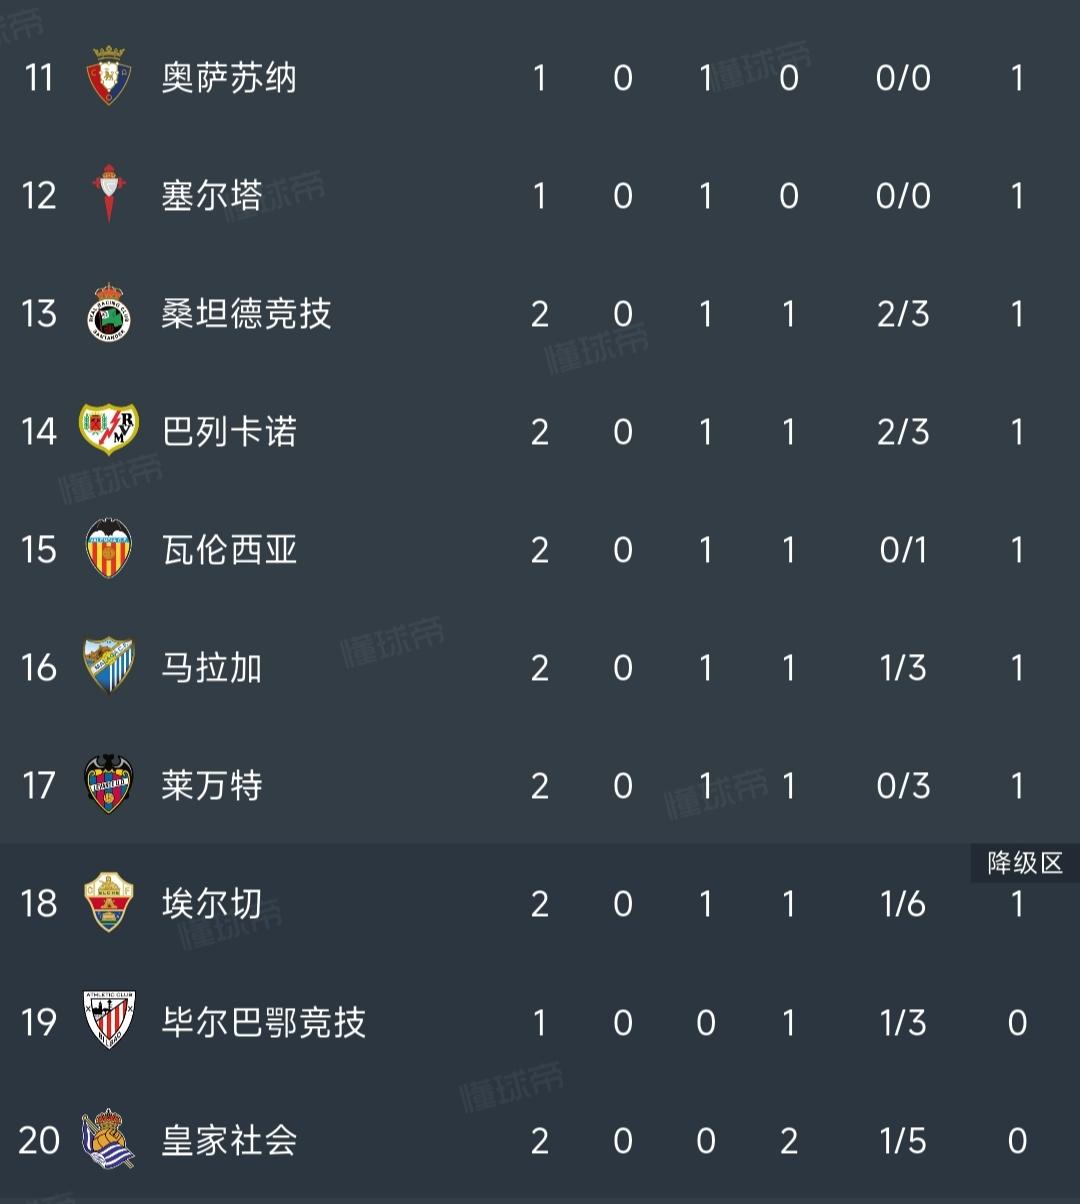Tap the 降级区 relegation zone label
Screen dimensions: 1080x1204
pyautogui.click(x=1025, y=863)
